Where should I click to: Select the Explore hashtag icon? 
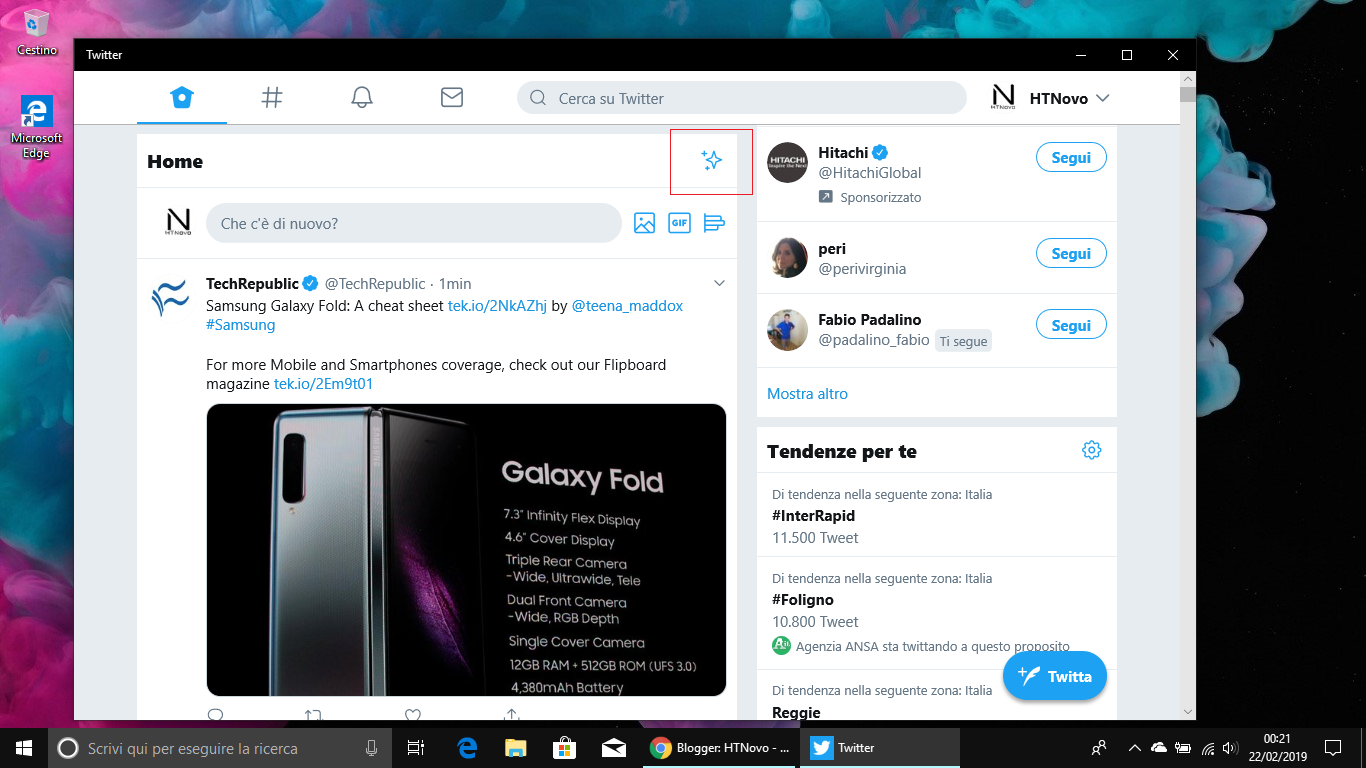271,97
